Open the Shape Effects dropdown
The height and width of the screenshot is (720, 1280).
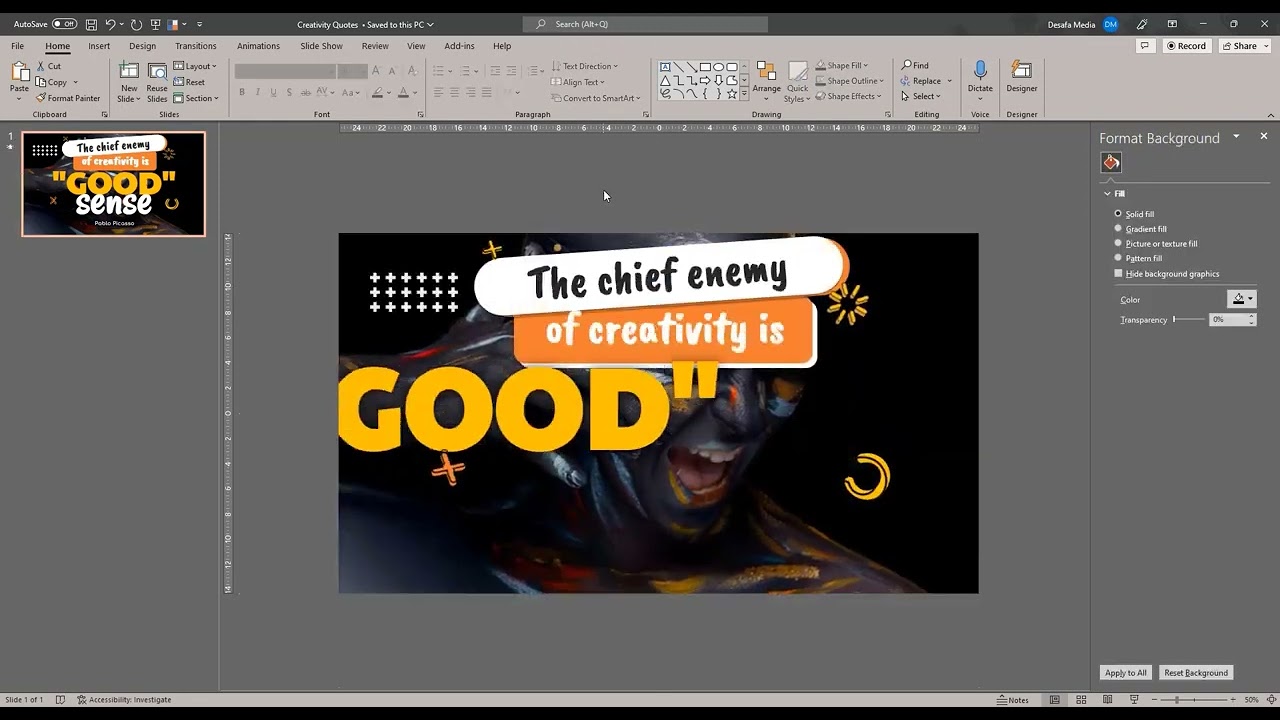pyautogui.click(x=849, y=96)
